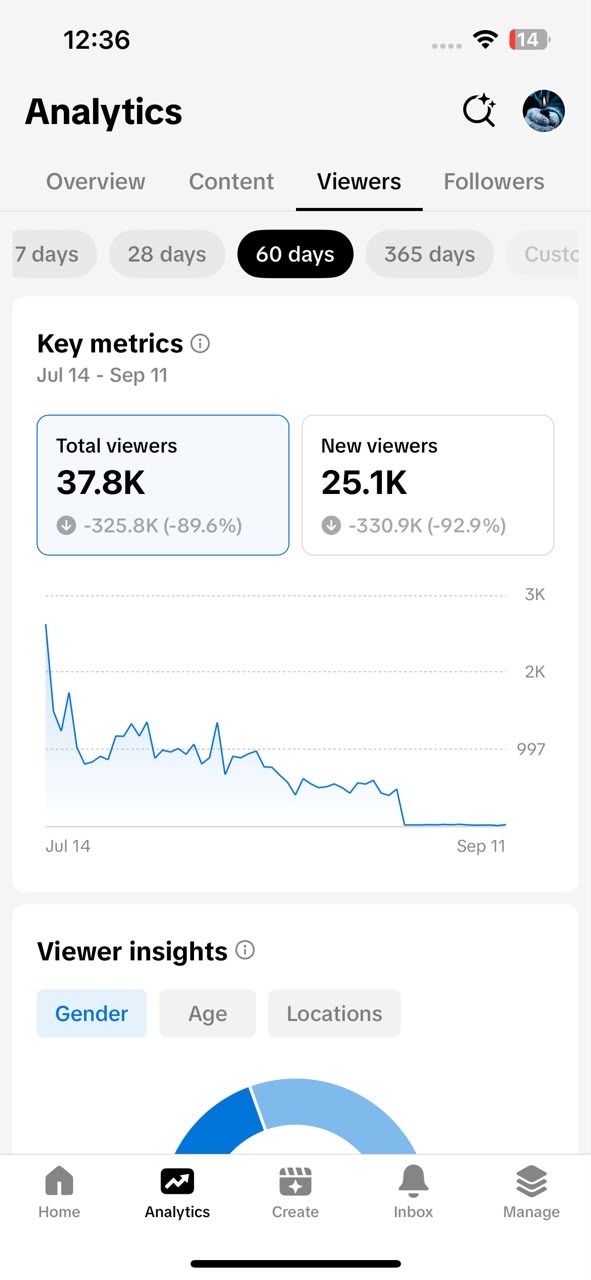Image resolution: width=591 pixels, height=1280 pixels.
Task: Open the sparkle search icon
Action: click(x=480, y=110)
